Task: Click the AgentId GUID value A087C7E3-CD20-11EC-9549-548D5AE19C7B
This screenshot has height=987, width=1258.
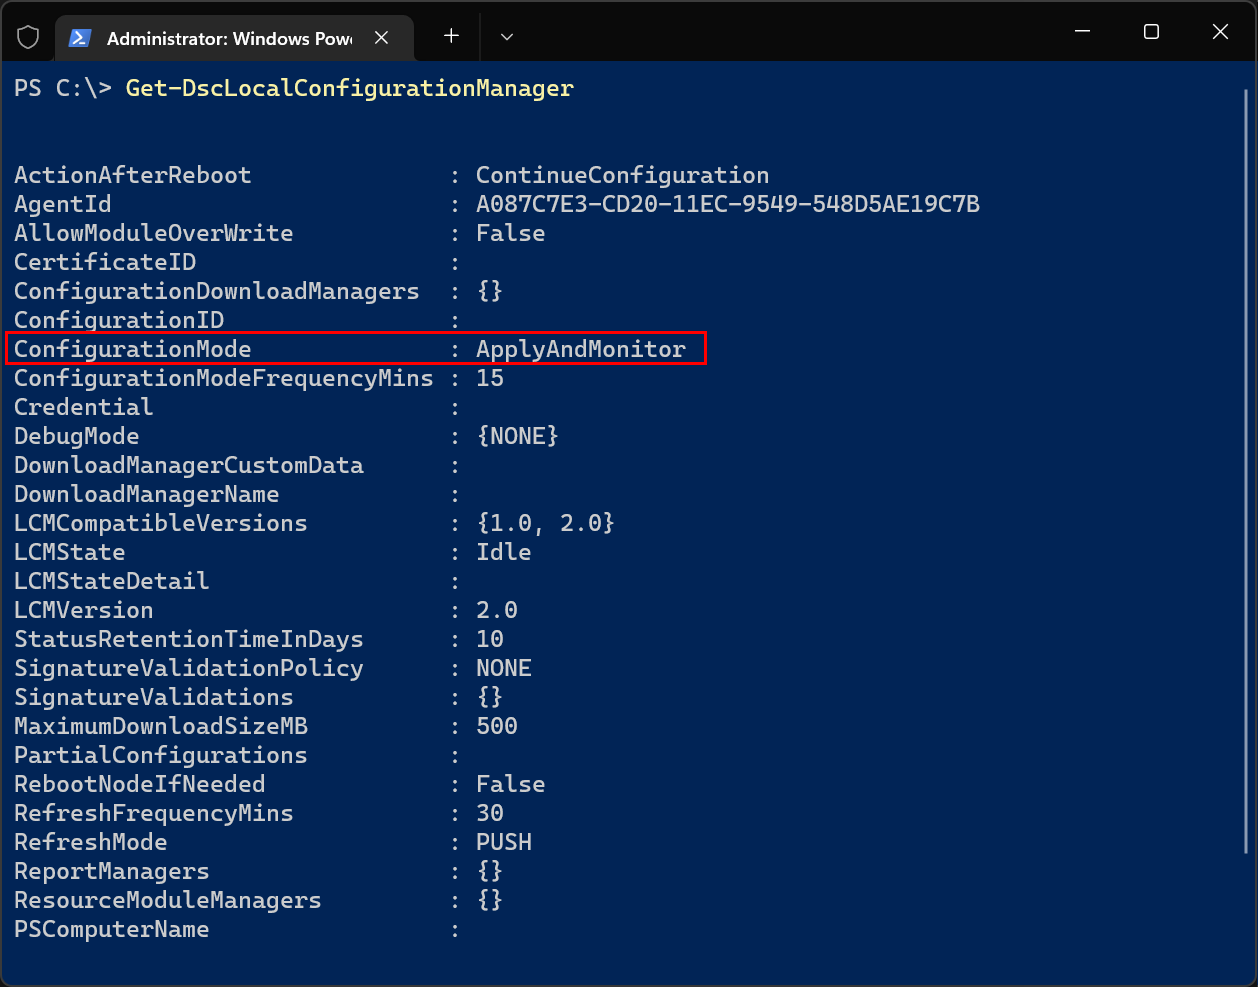Action: (728, 204)
